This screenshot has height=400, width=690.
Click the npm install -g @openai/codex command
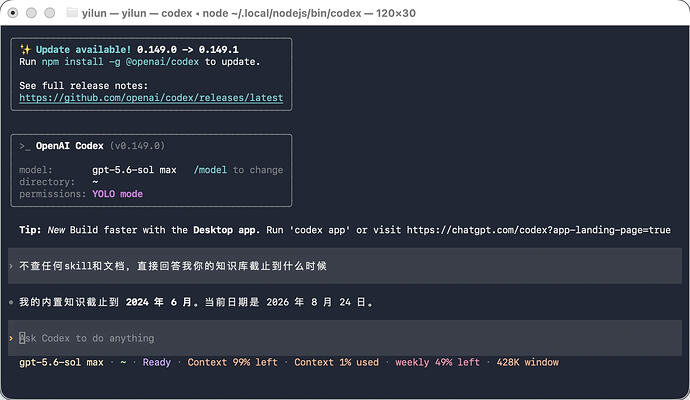pos(120,62)
